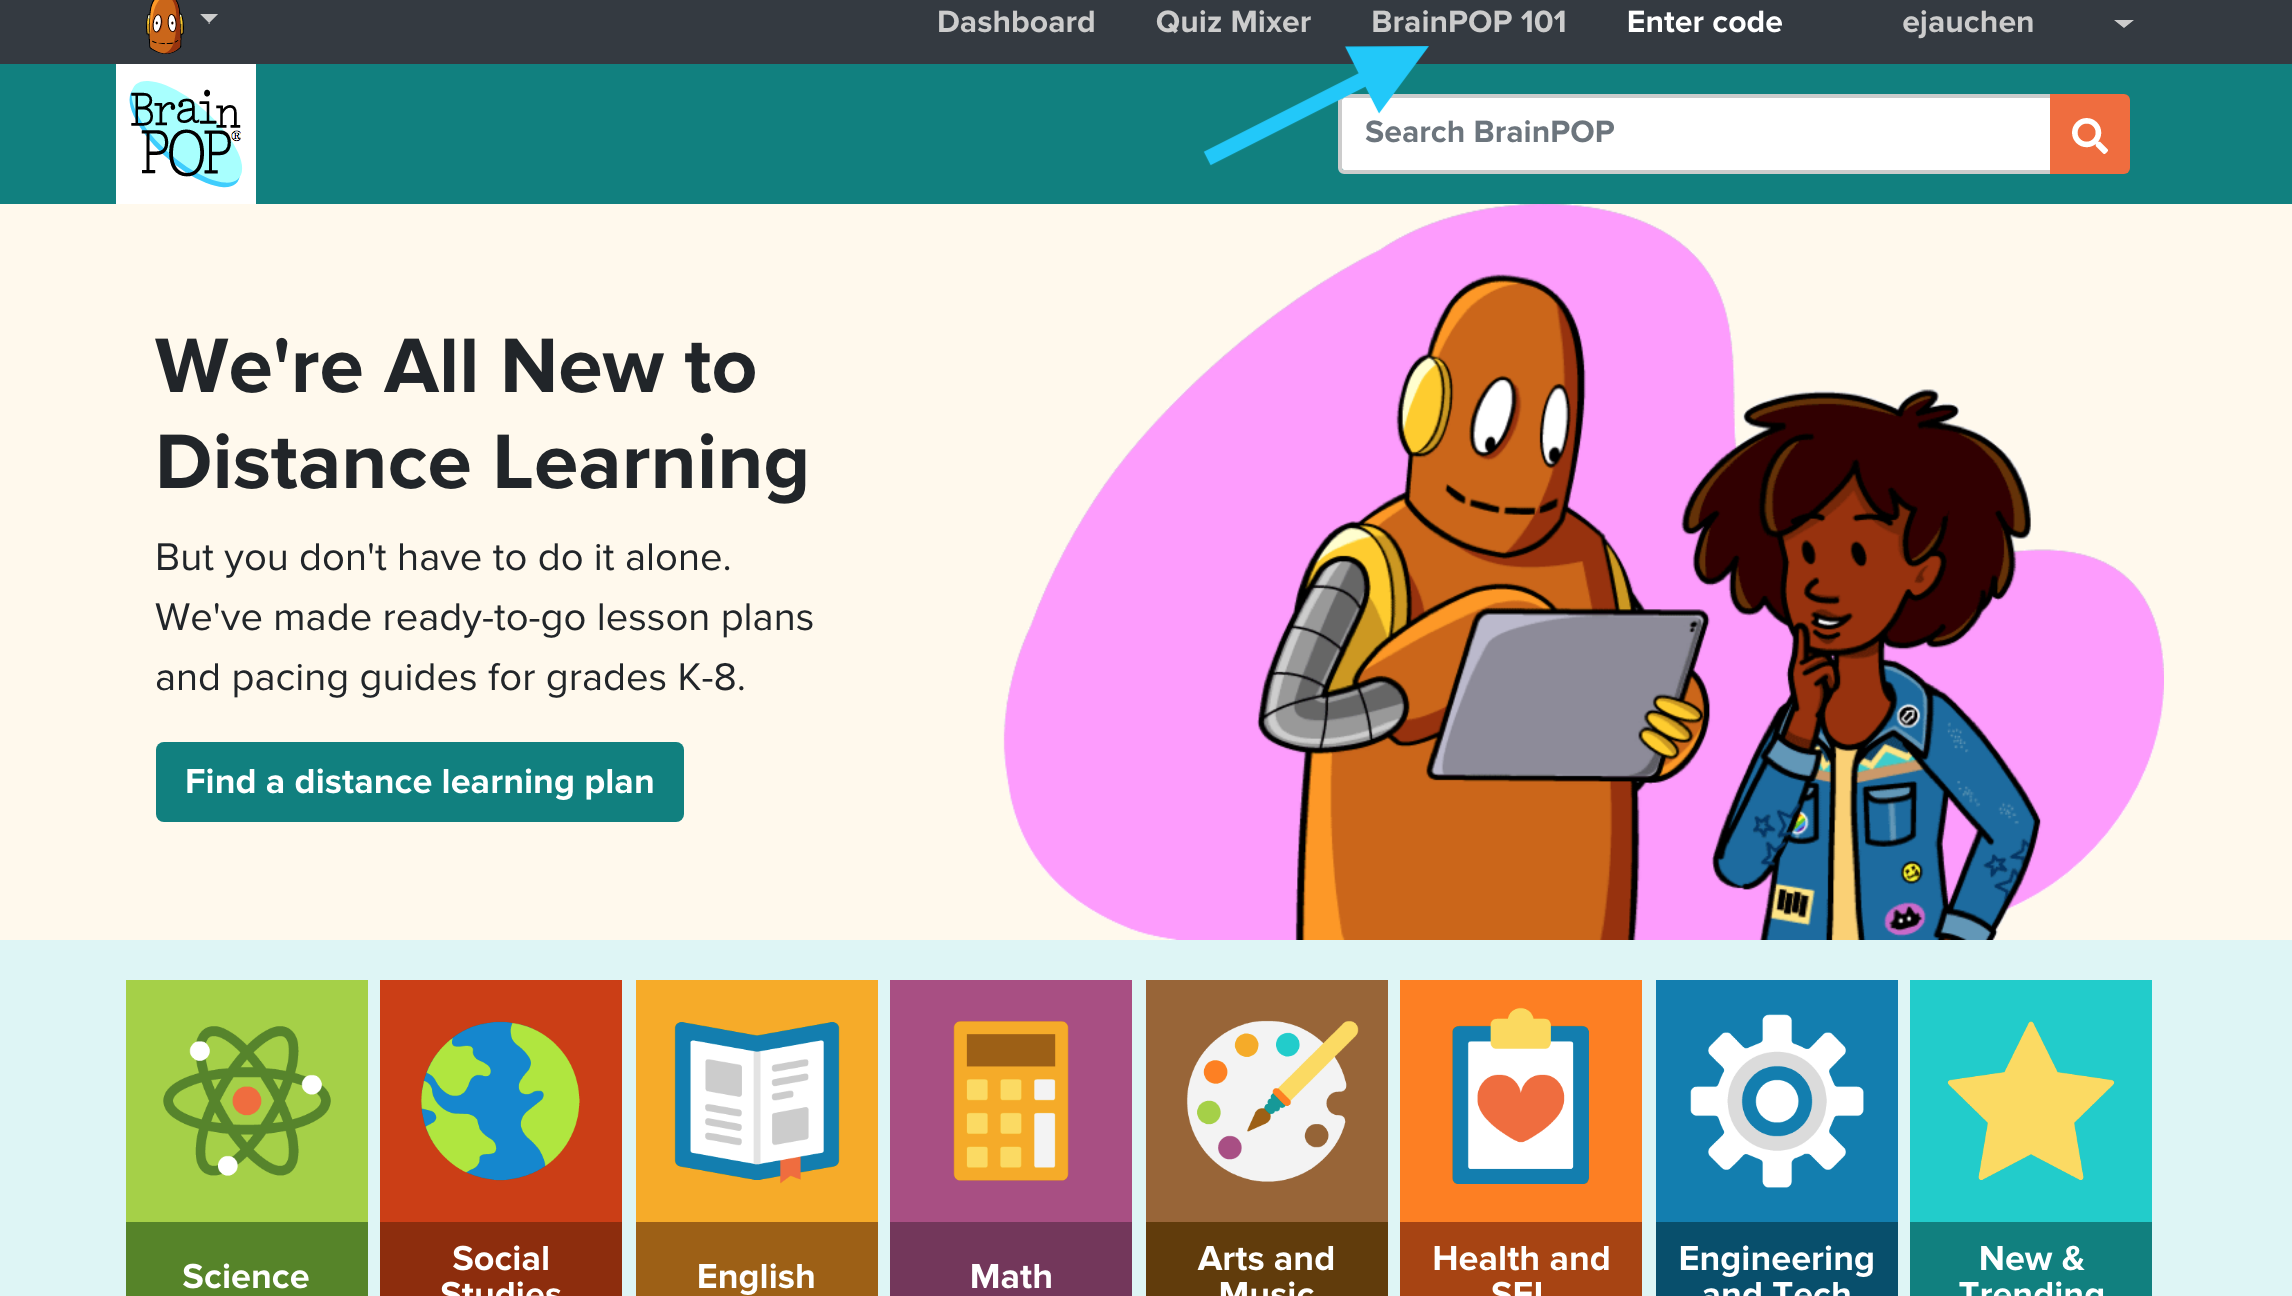Go home via the BrainPOP logo
Image resolution: width=2292 pixels, height=1296 pixels.
(186, 134)
